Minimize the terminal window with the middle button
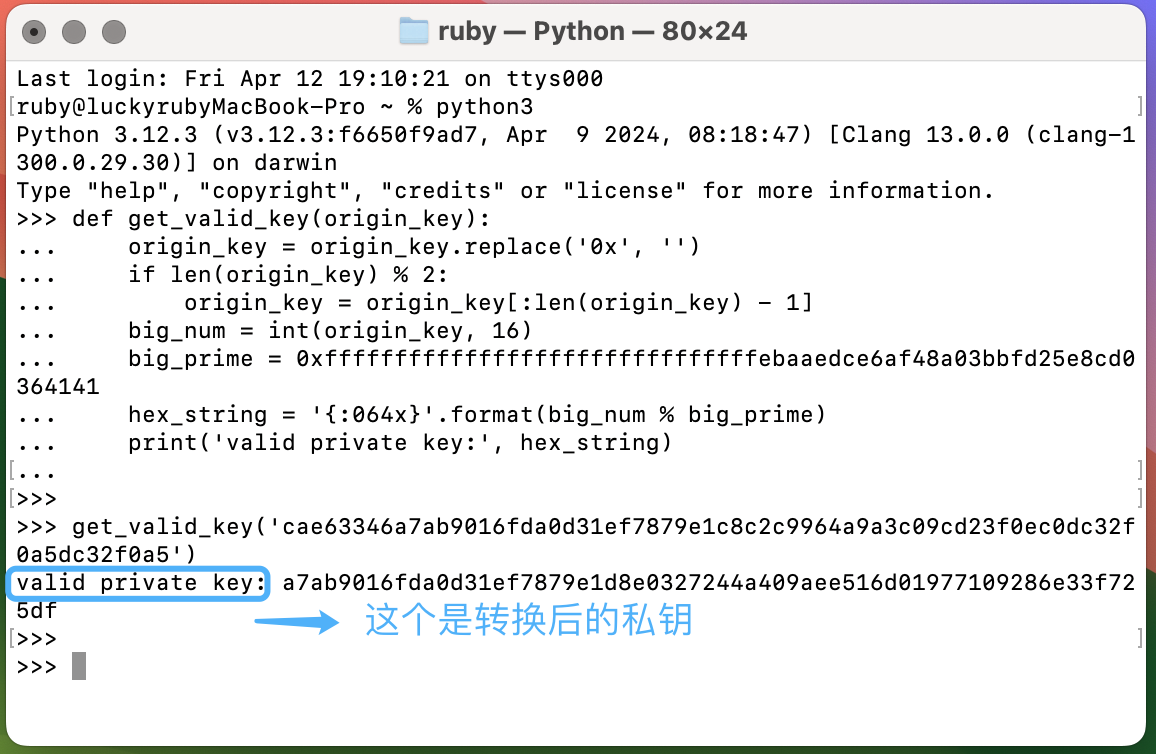Viewport: 1156px width, 754px height. 74,32
